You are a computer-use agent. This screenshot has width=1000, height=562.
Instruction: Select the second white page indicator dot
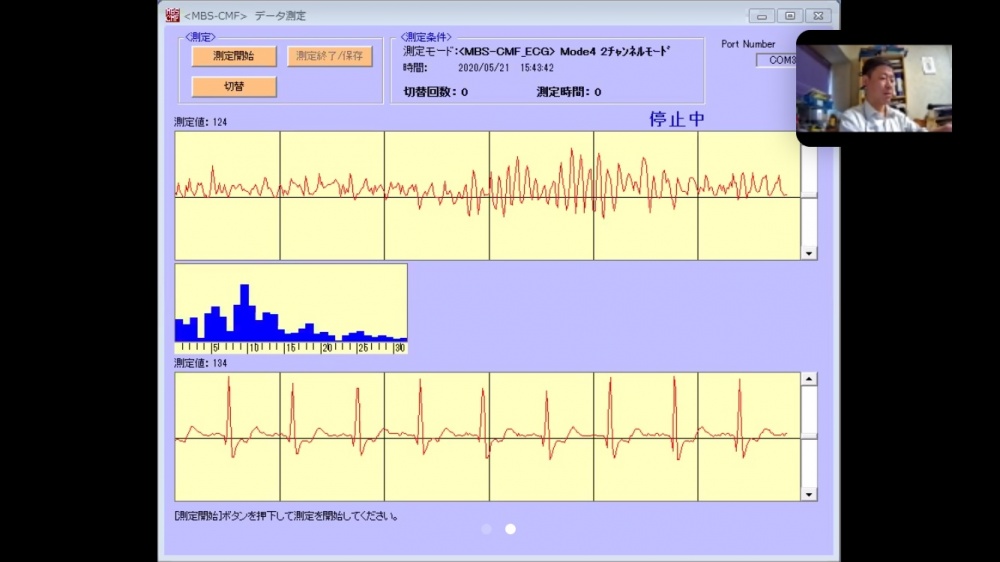coord(510,529)
